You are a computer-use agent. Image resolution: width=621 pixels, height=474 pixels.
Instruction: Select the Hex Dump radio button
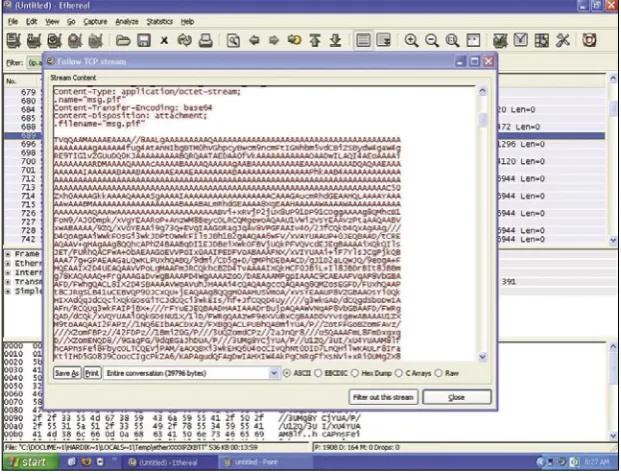click(355, 373)
